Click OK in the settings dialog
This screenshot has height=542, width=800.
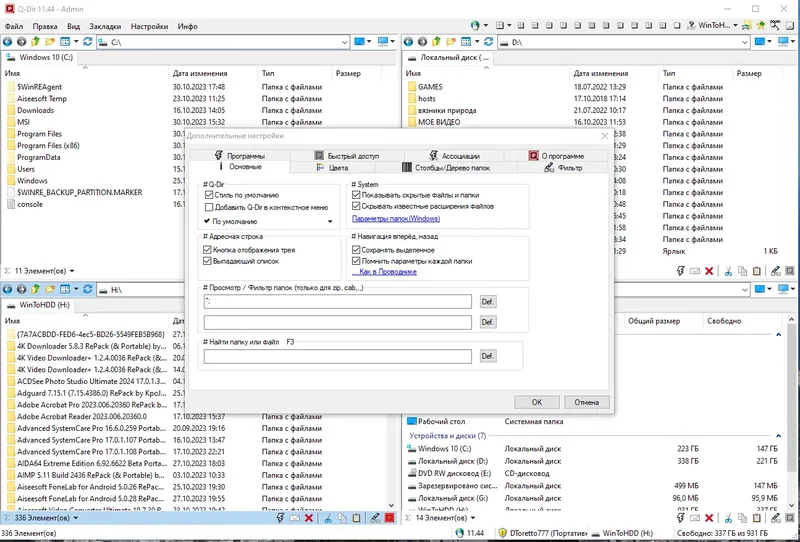537,402
